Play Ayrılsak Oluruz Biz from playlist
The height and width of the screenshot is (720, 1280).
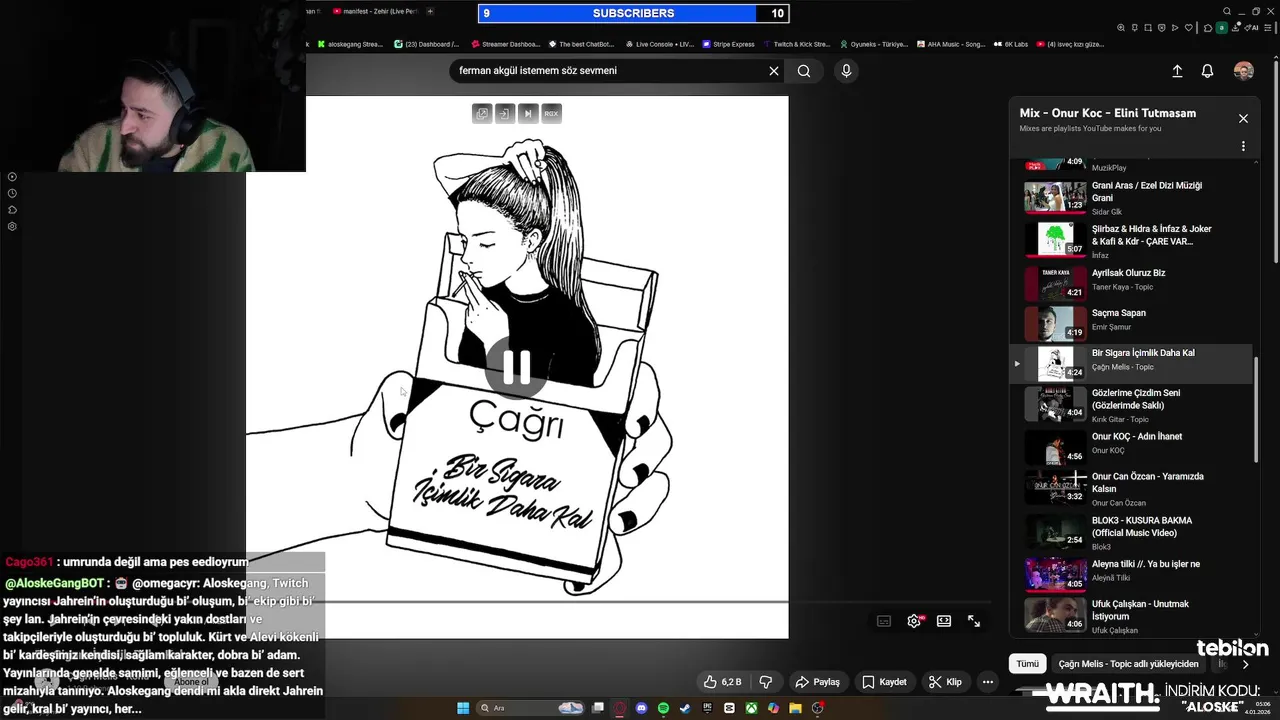tap(1132, 284)
